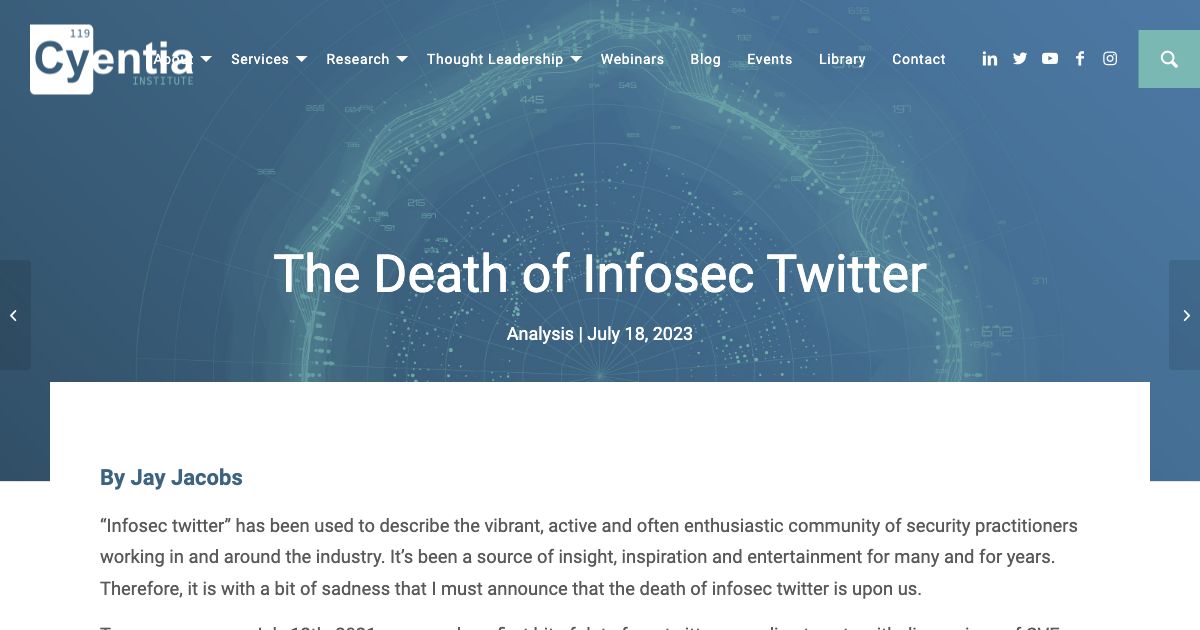Go to previous post using left arrow
The width and height of the screenshot is (1200, 630).
(x=14, y=315)
